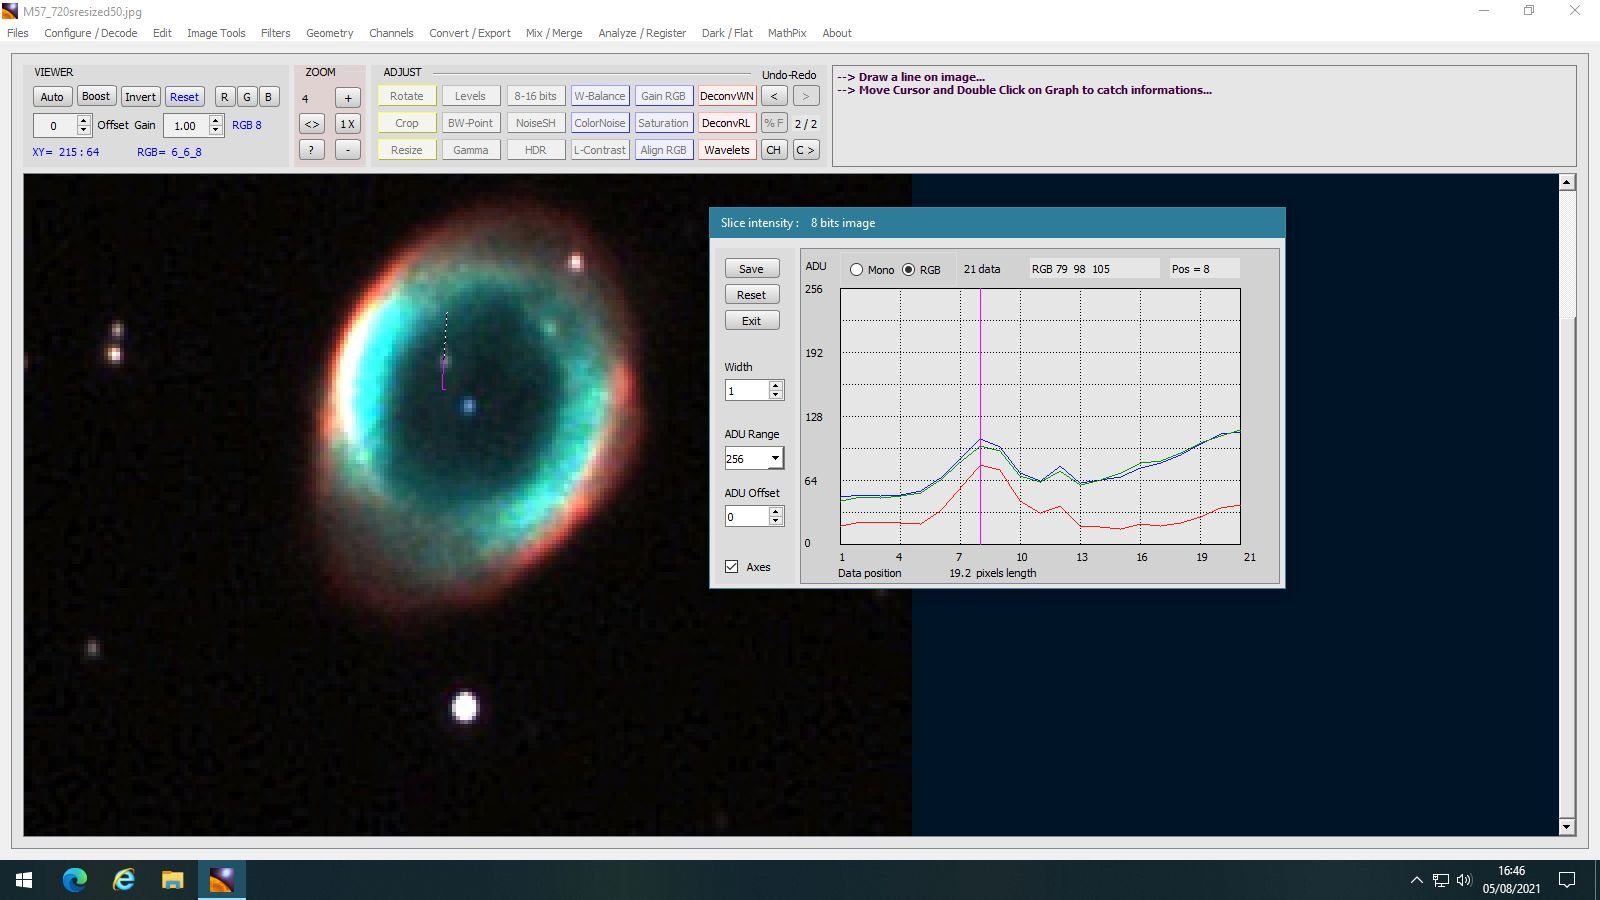Save the slice intensity data
The image size is (1600, 900).
751,269
